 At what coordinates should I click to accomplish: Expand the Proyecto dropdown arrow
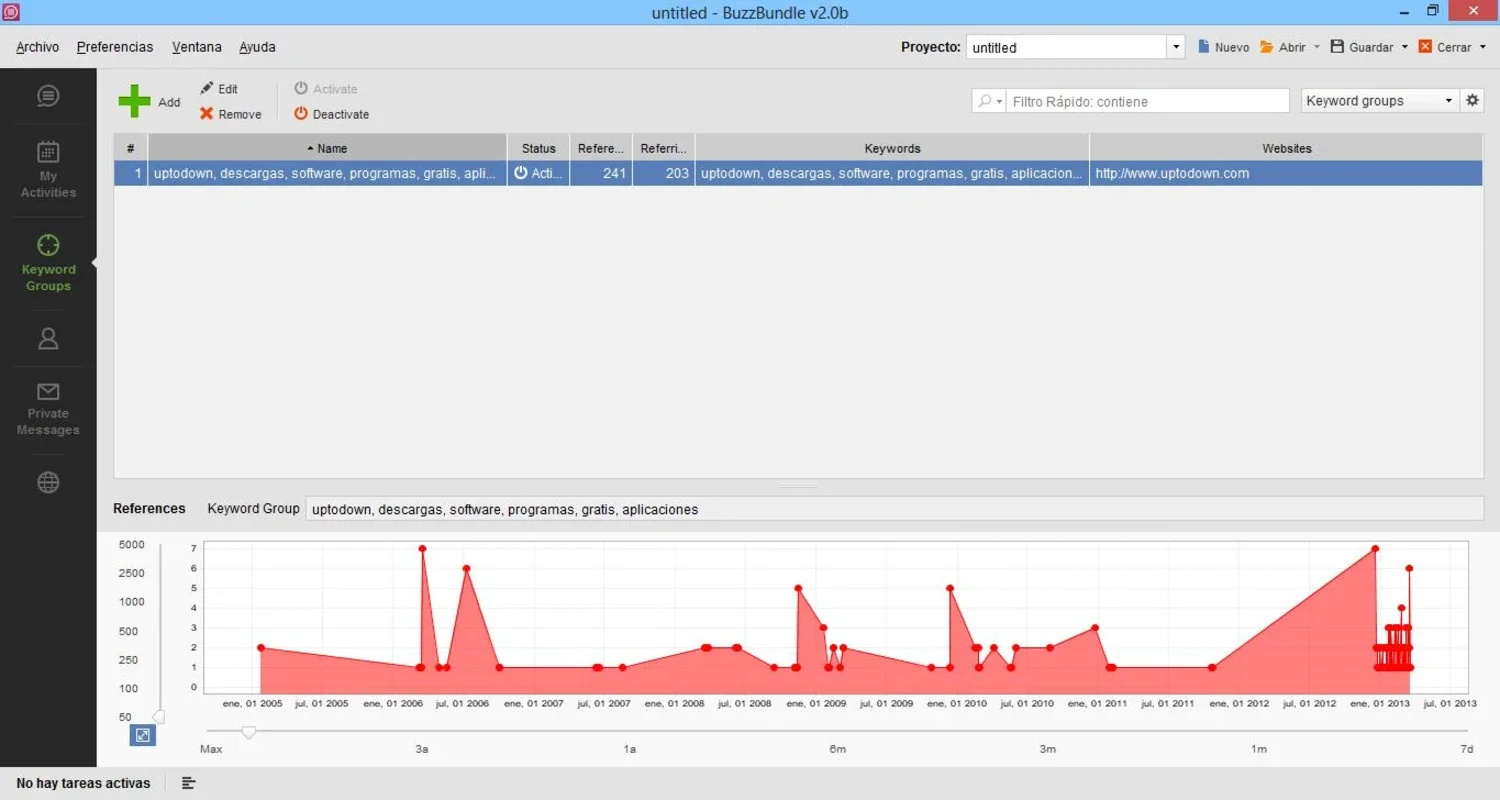(1176, 47)
